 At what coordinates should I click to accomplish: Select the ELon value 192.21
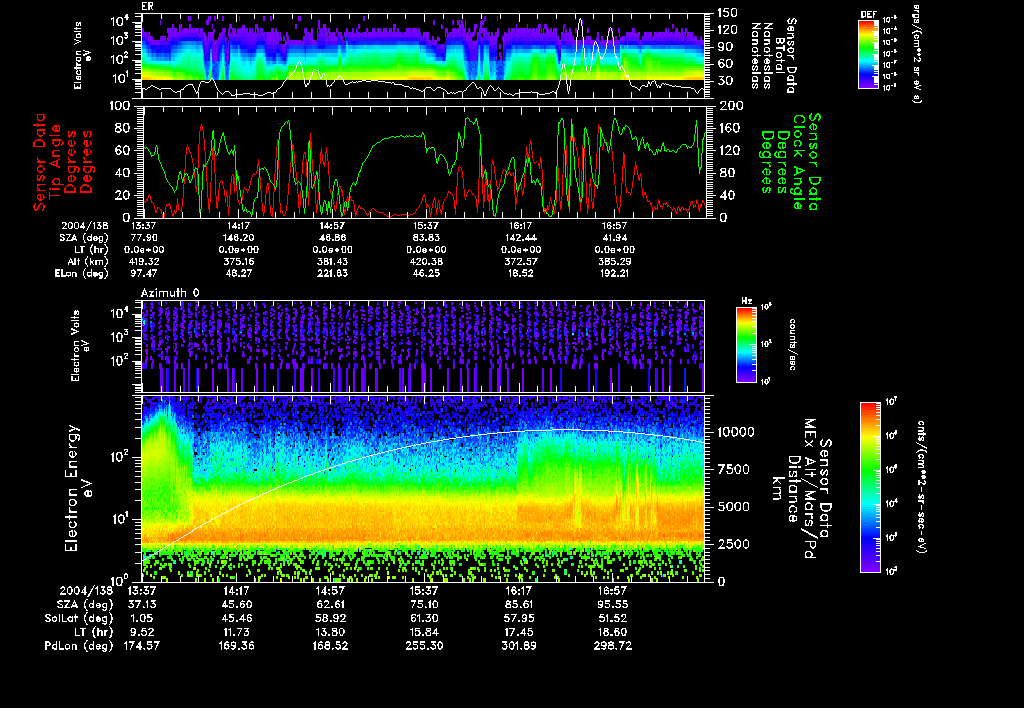615,274
